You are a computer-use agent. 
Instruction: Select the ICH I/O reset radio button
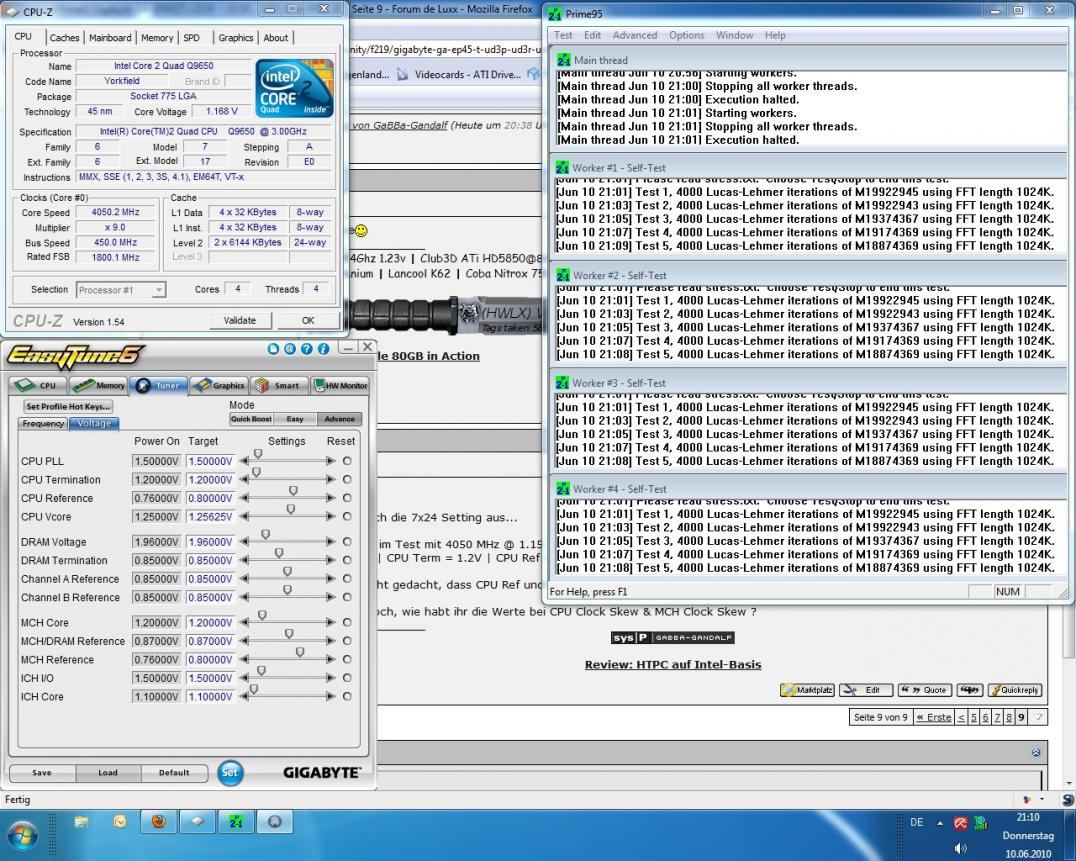347,678
